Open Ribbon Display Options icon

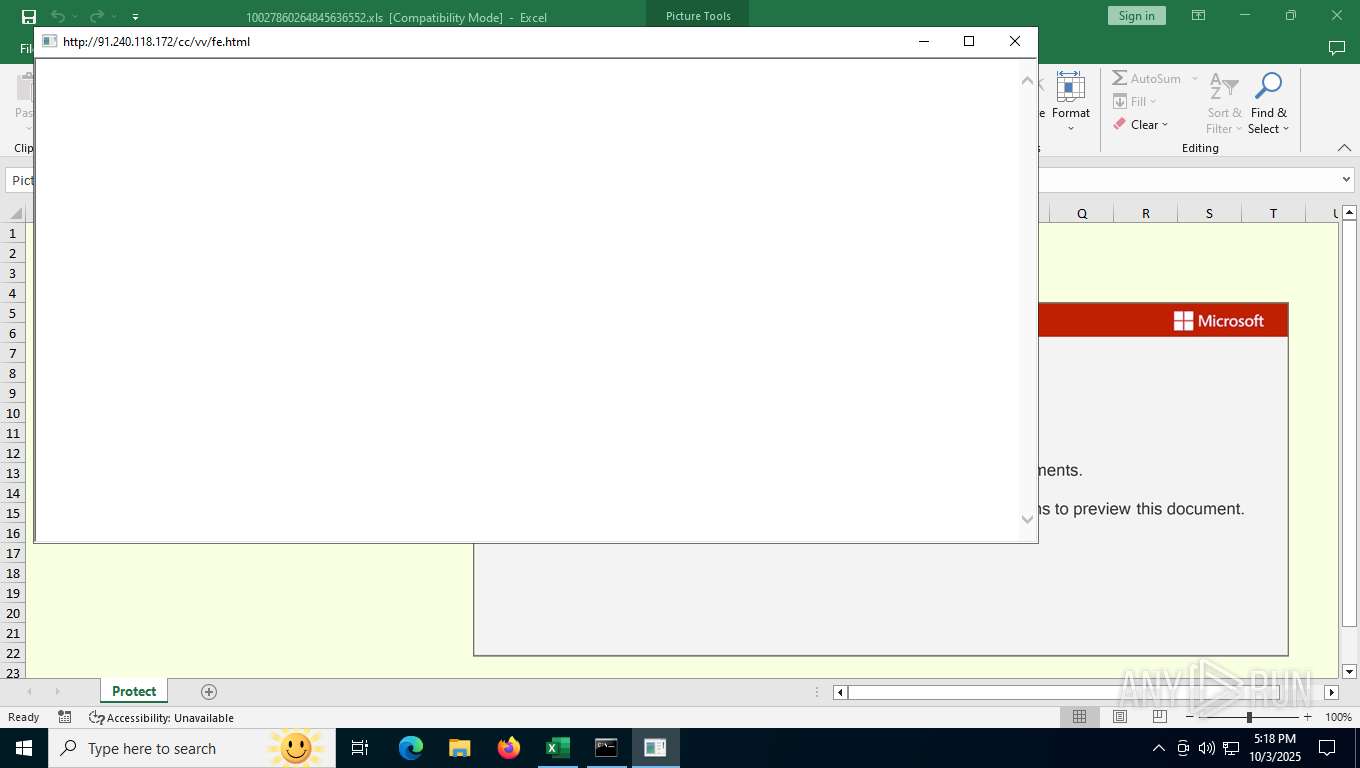click(x=1198, y=16)
